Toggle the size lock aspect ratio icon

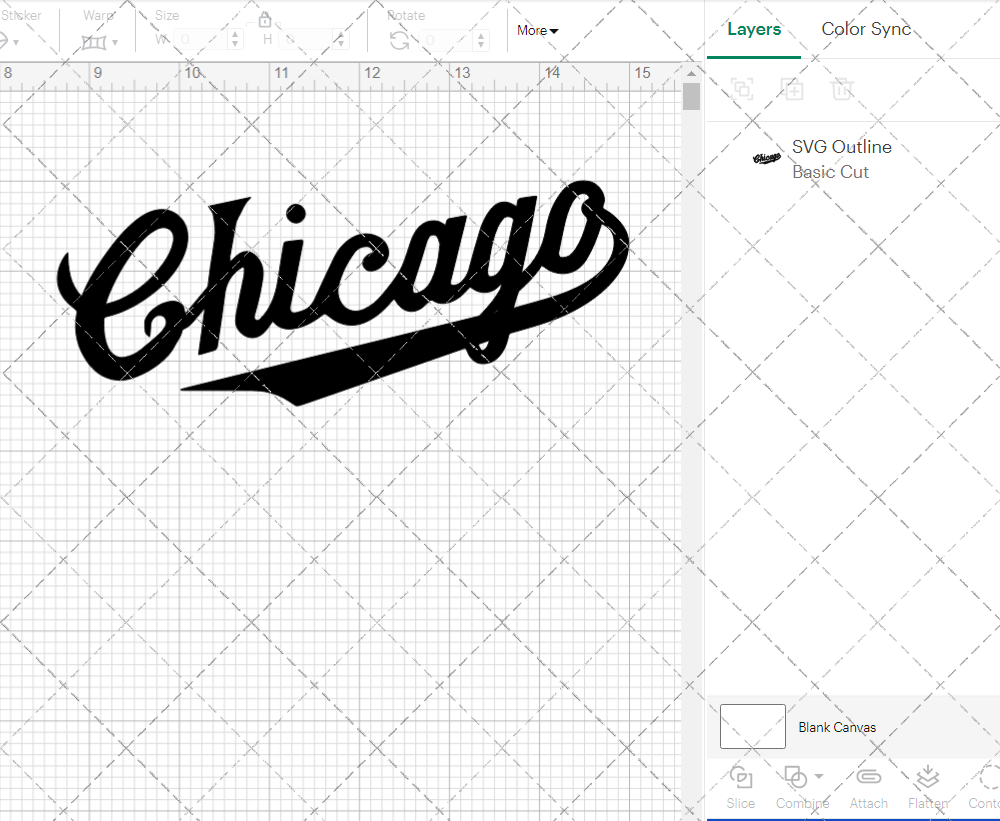click(265, 20)
